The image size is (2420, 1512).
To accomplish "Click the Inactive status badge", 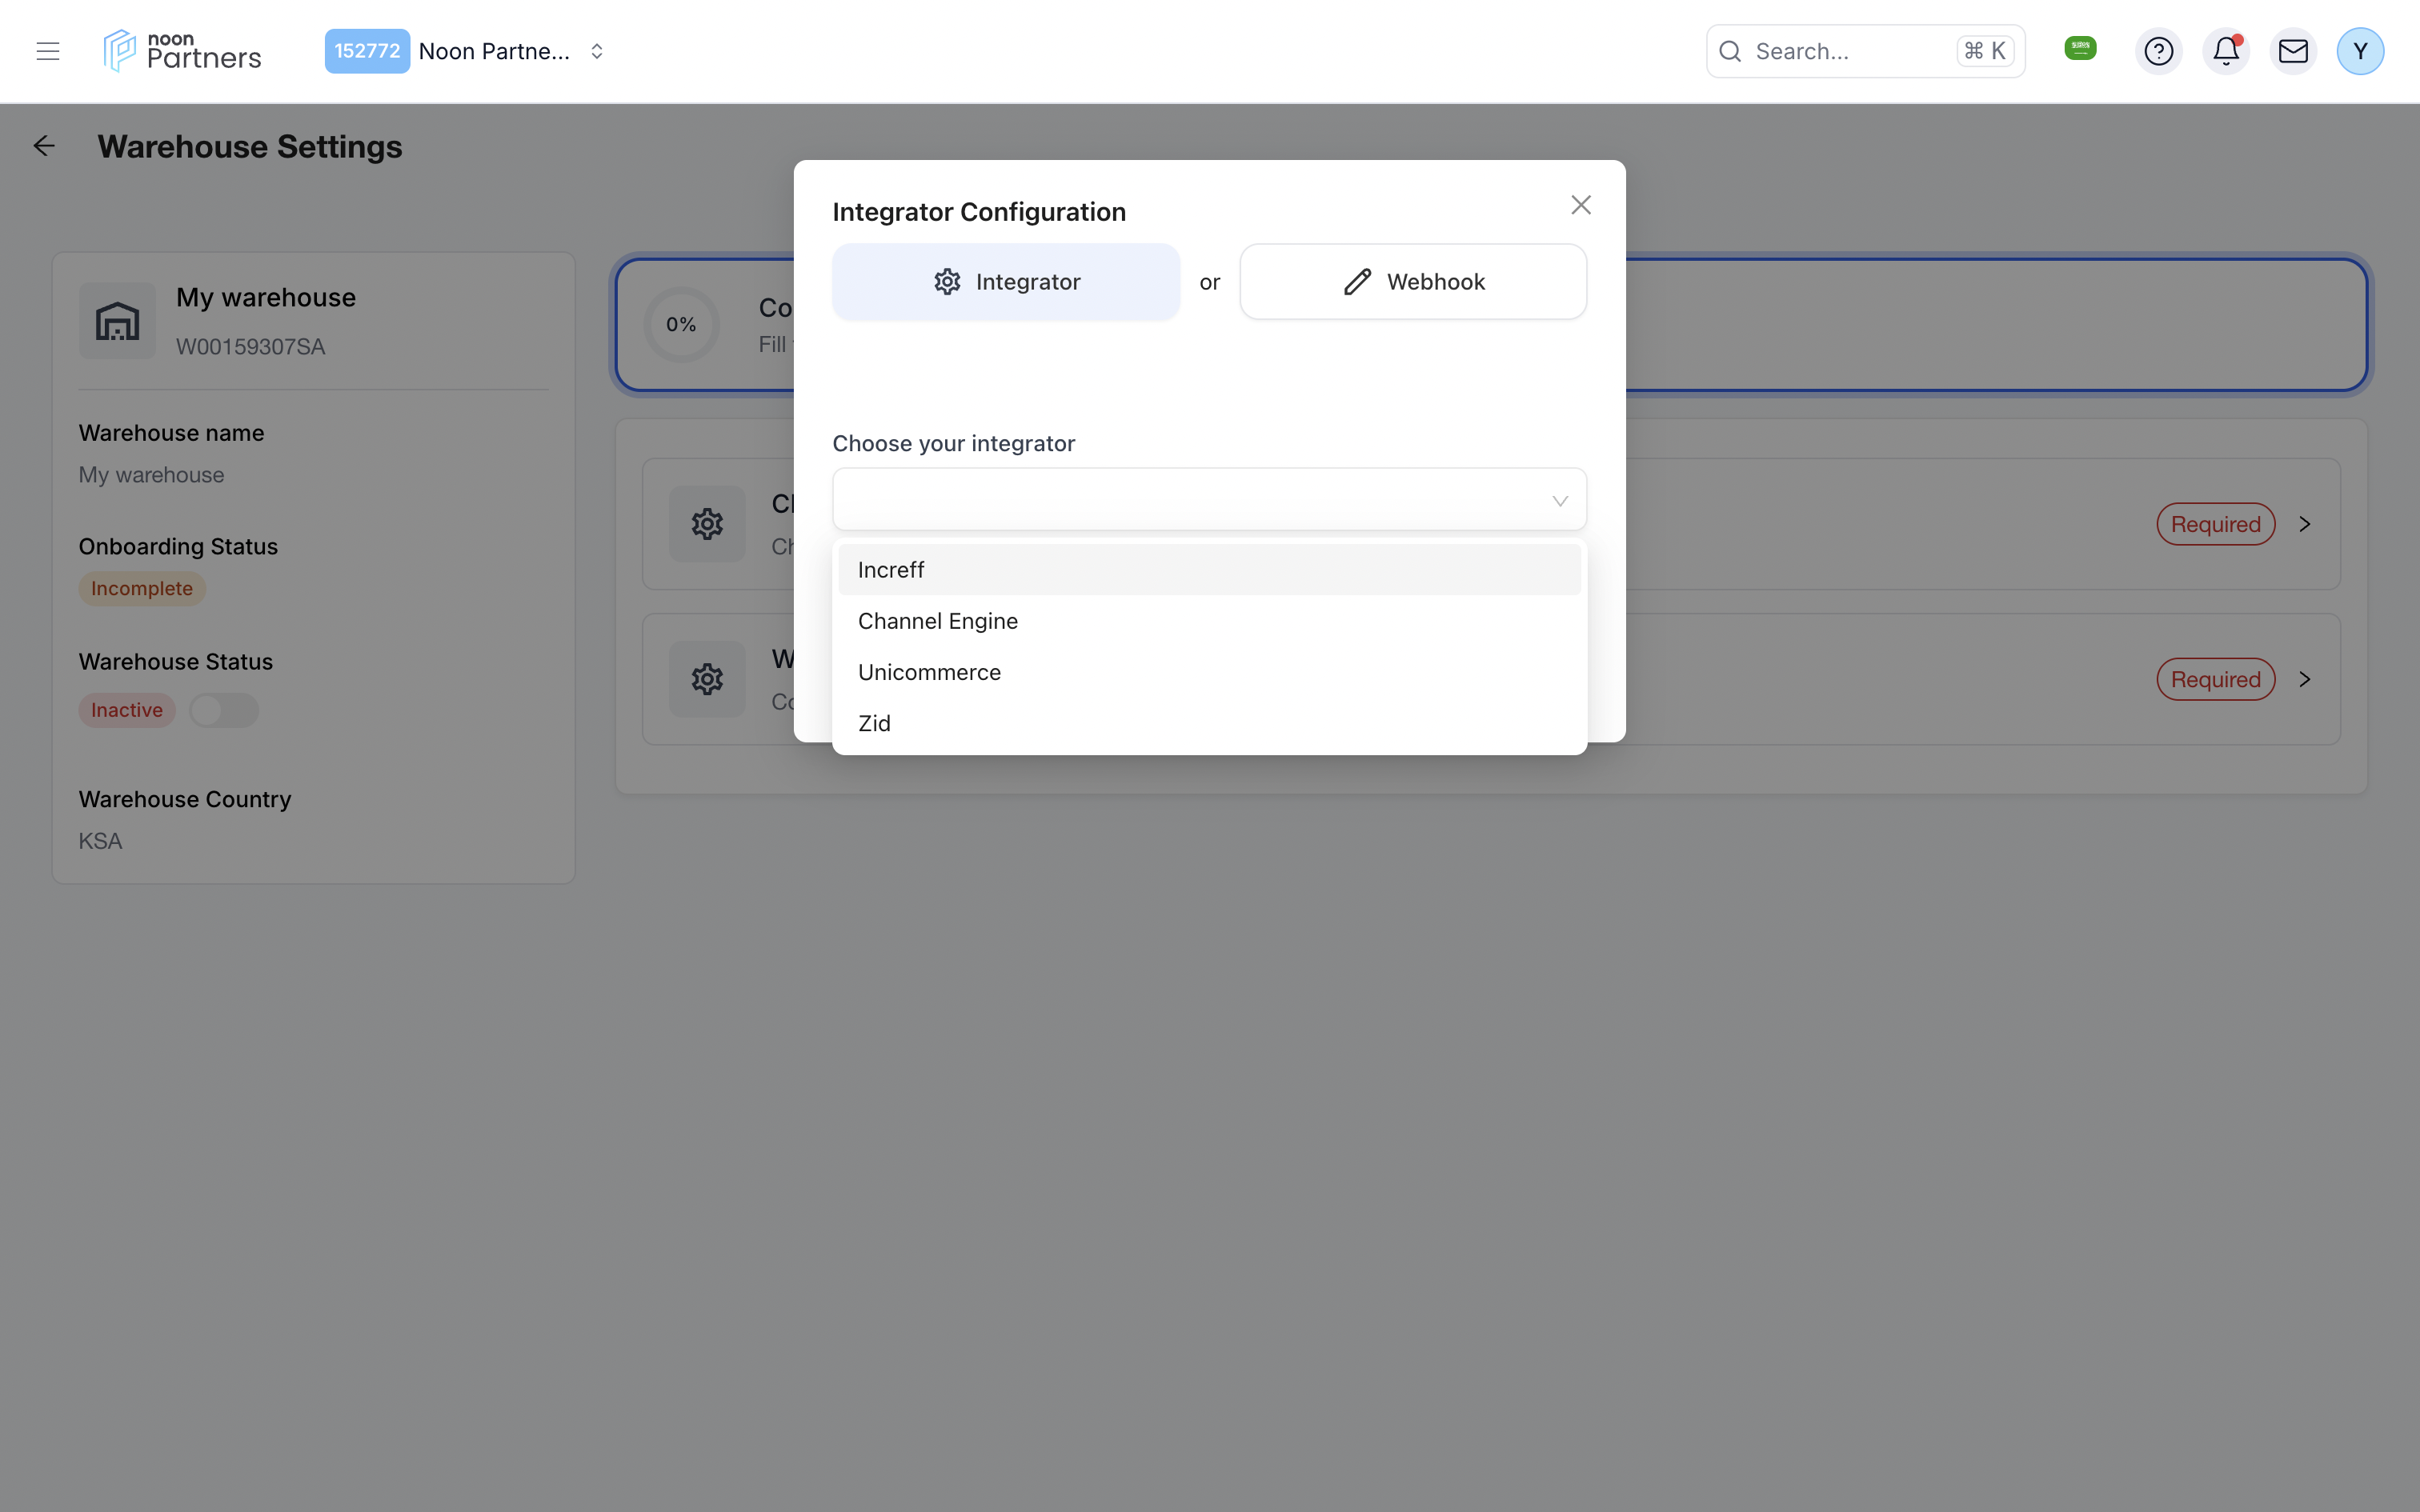I will click(x=127, y=710).
